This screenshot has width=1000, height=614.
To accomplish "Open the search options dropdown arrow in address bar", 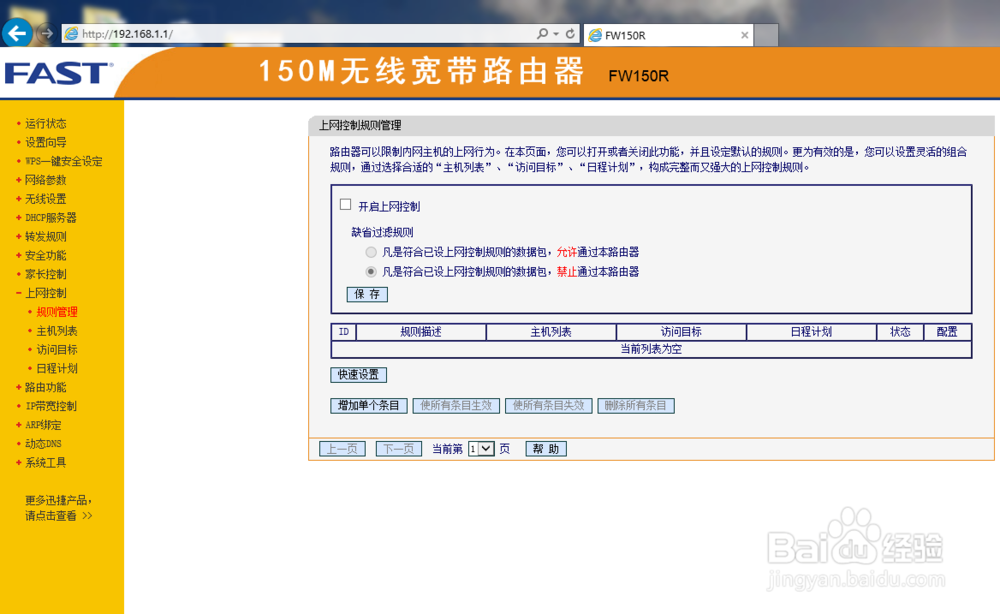I will (x=557, y=33).
